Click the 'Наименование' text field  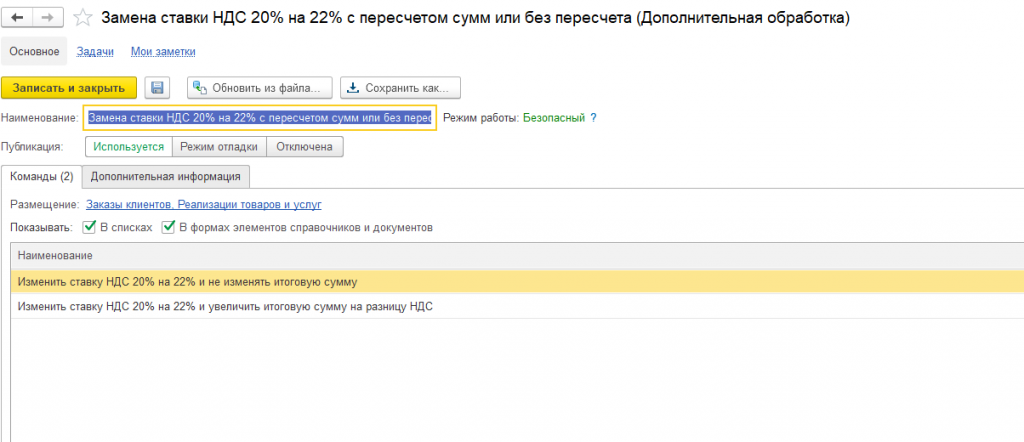[259, 118]
